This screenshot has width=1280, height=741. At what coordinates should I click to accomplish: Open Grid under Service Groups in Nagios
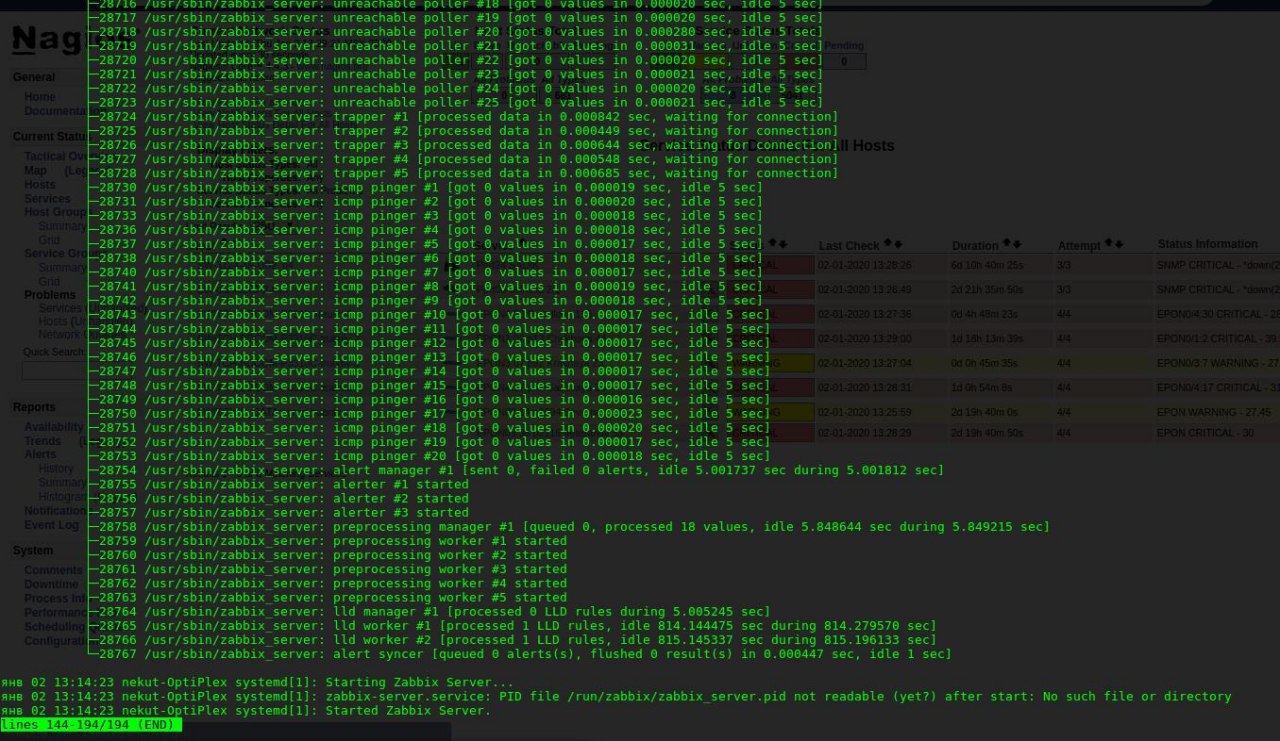(x=49, y=282)
